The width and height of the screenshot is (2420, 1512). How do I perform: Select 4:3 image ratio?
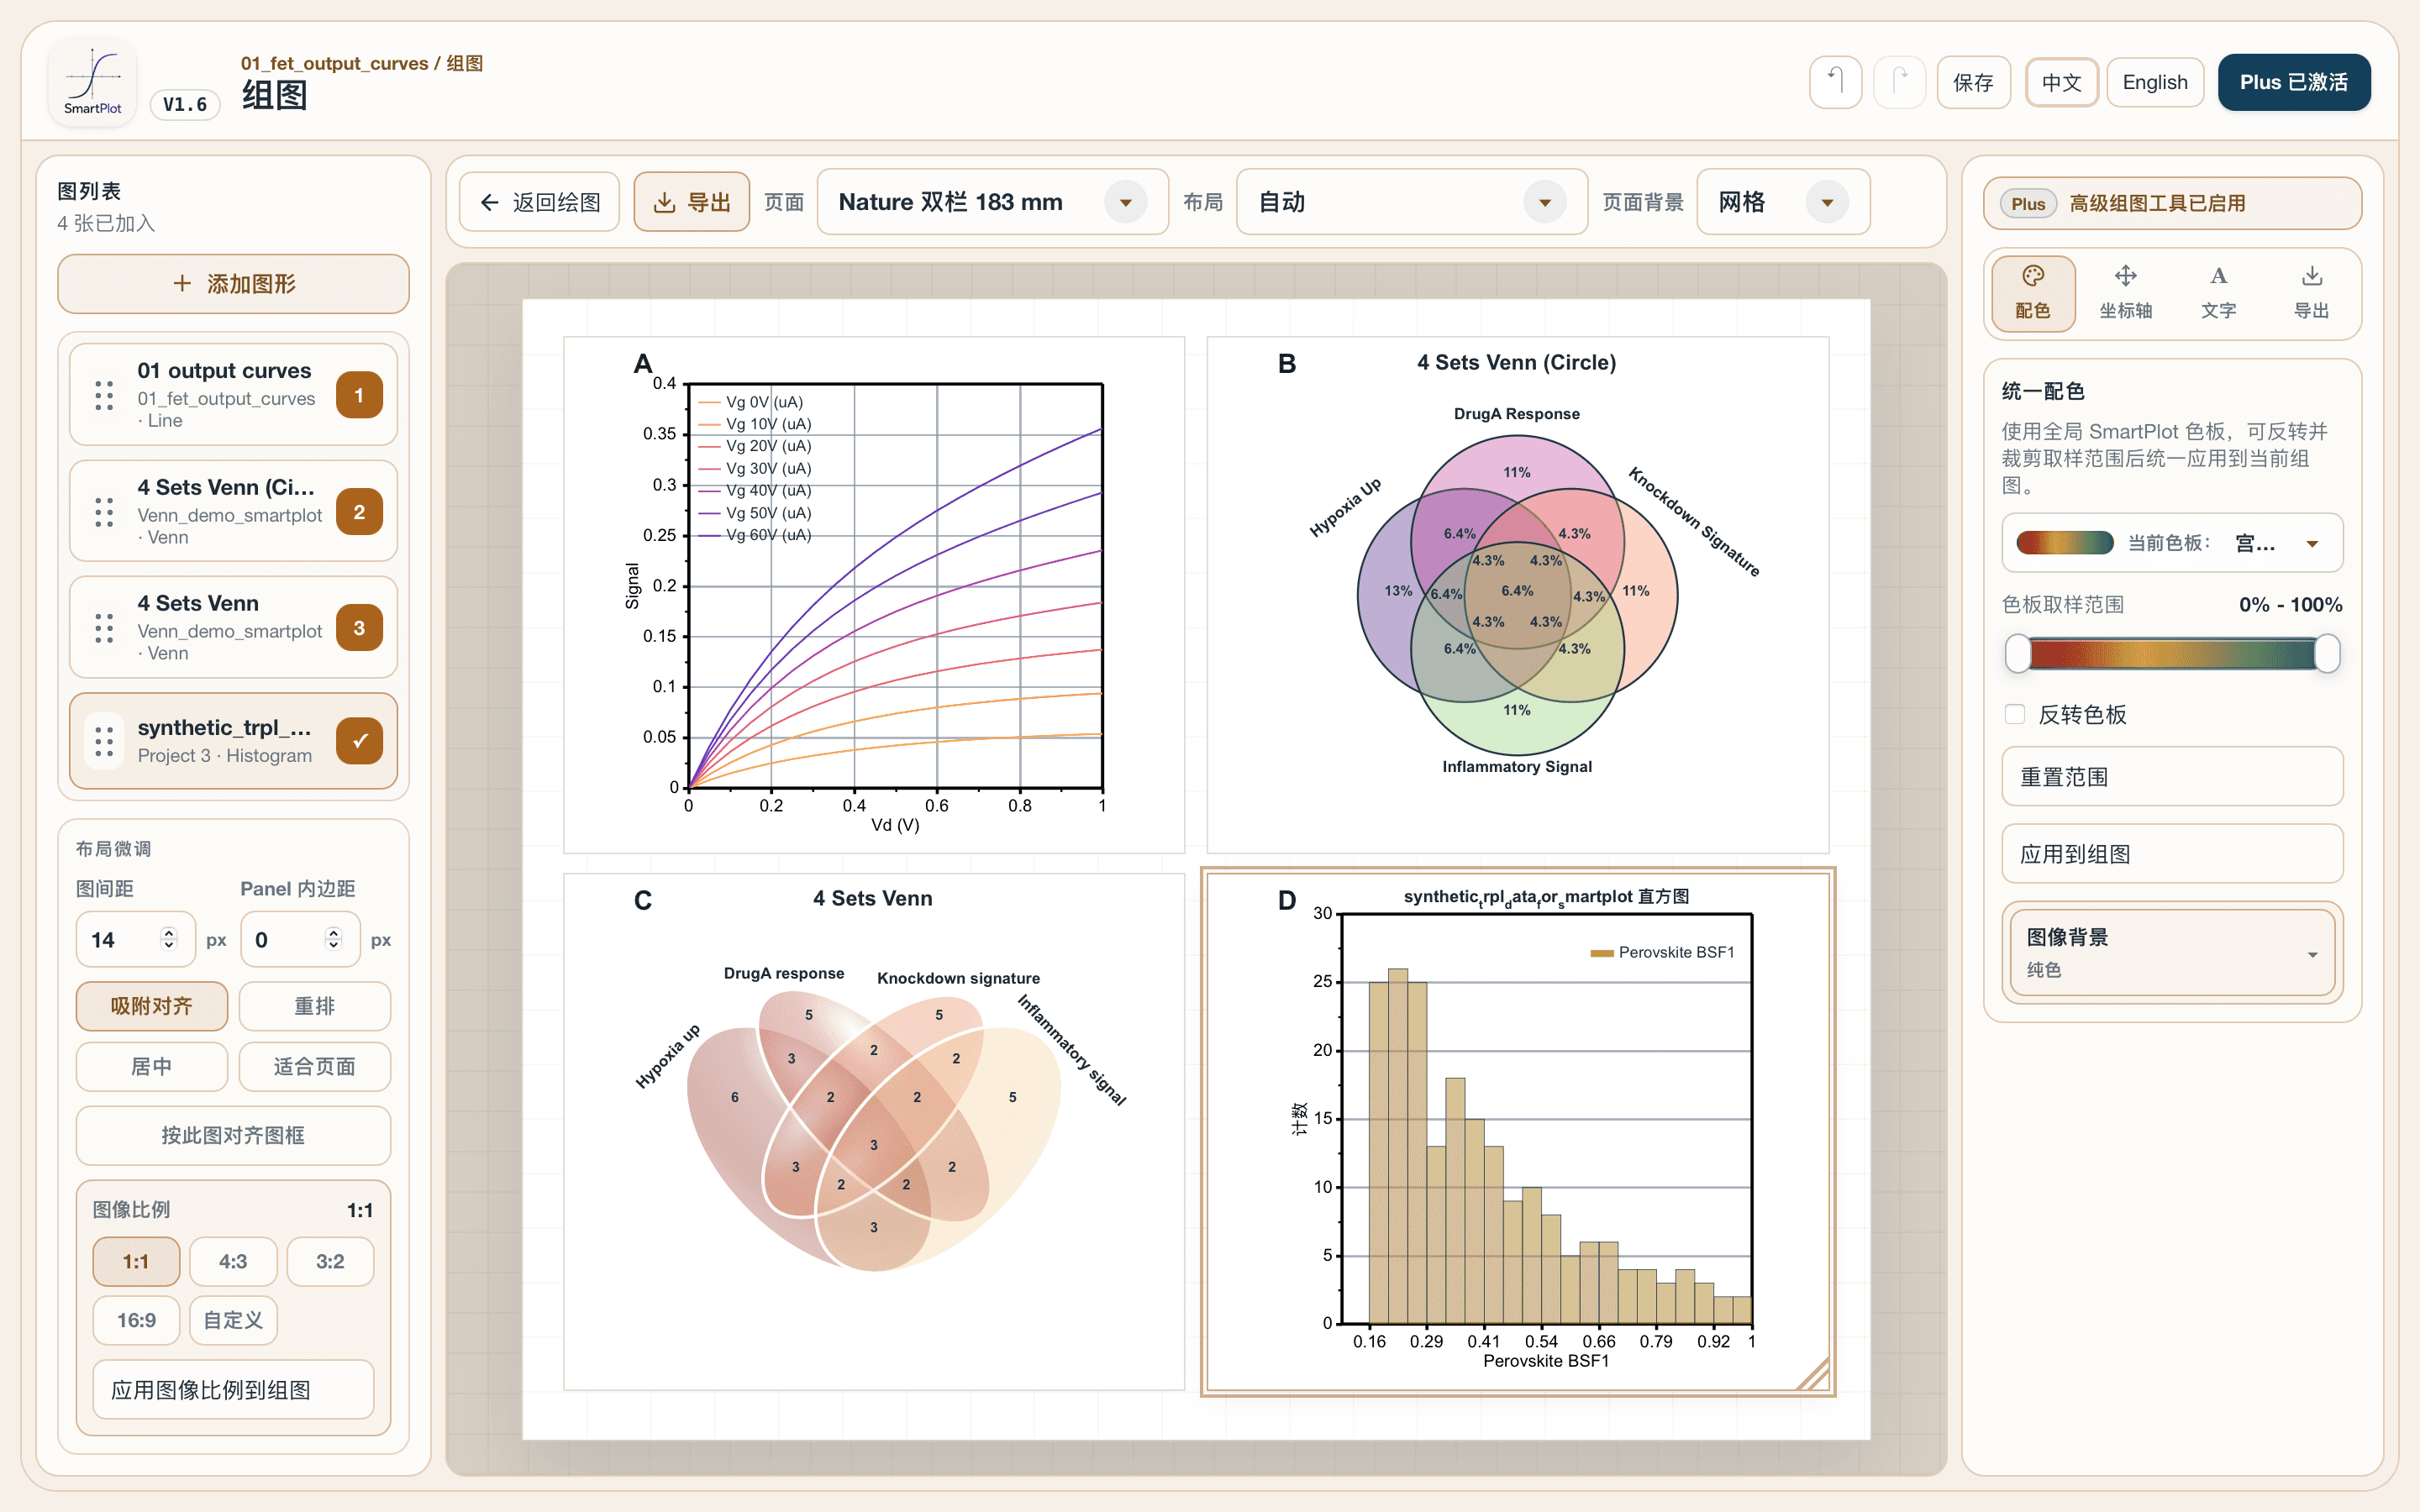point(233,1262)
